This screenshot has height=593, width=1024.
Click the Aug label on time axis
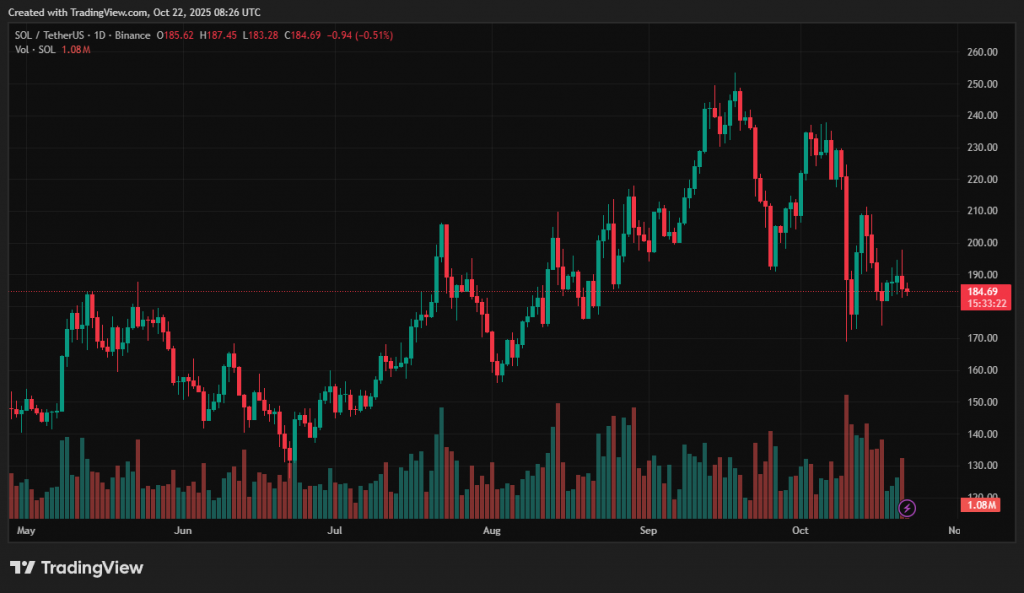[x=490, y=530]
